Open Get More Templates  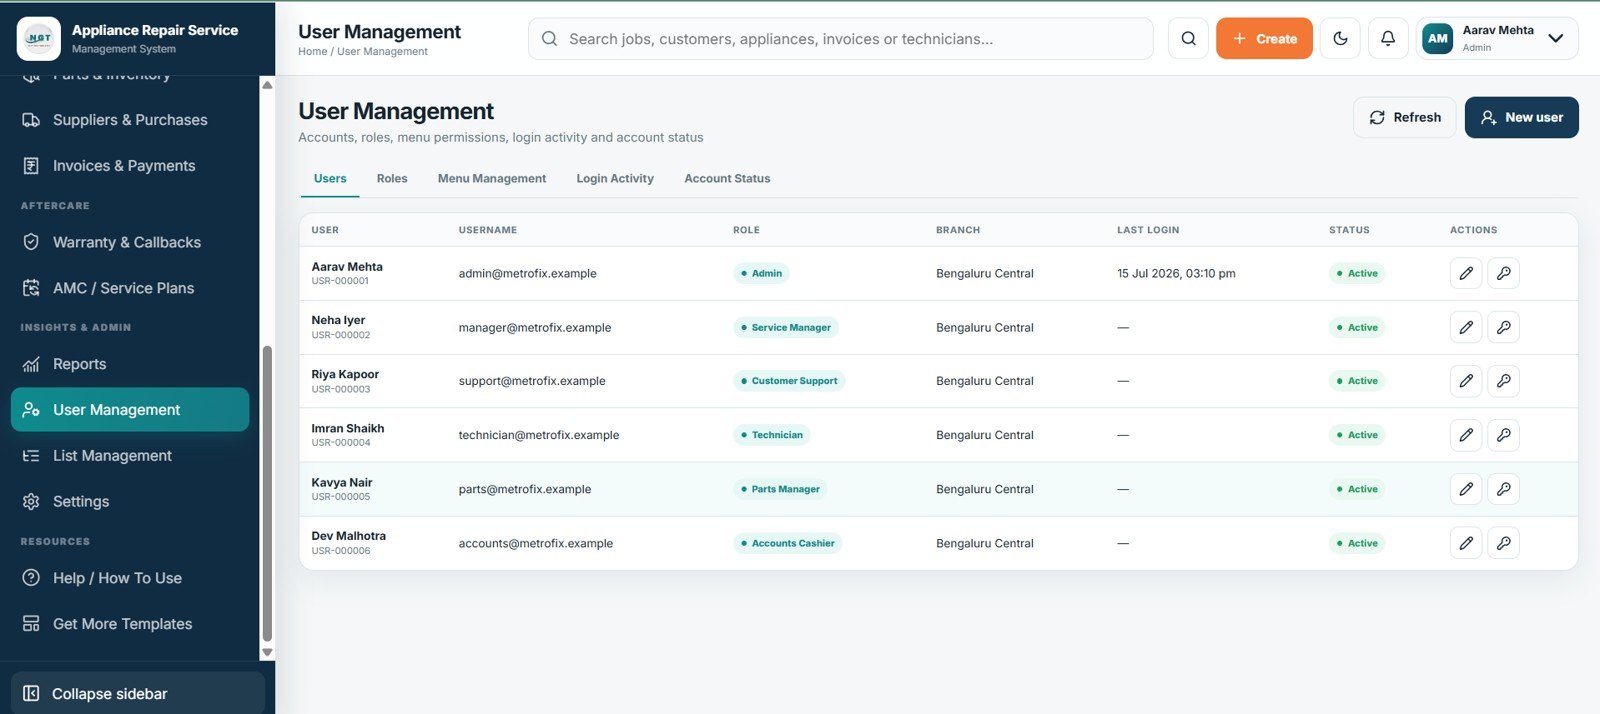point(130,624)
